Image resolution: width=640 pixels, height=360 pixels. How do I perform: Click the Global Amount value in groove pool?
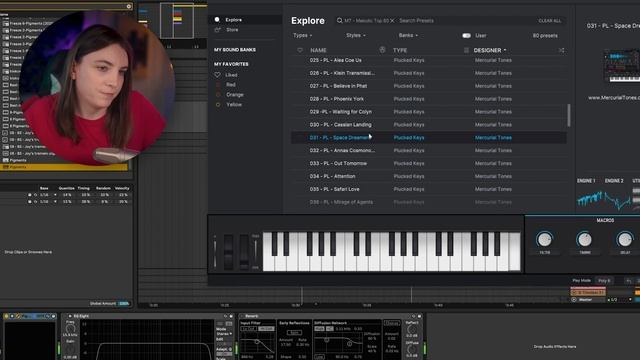pyautogui.click(x=123, y=304)
